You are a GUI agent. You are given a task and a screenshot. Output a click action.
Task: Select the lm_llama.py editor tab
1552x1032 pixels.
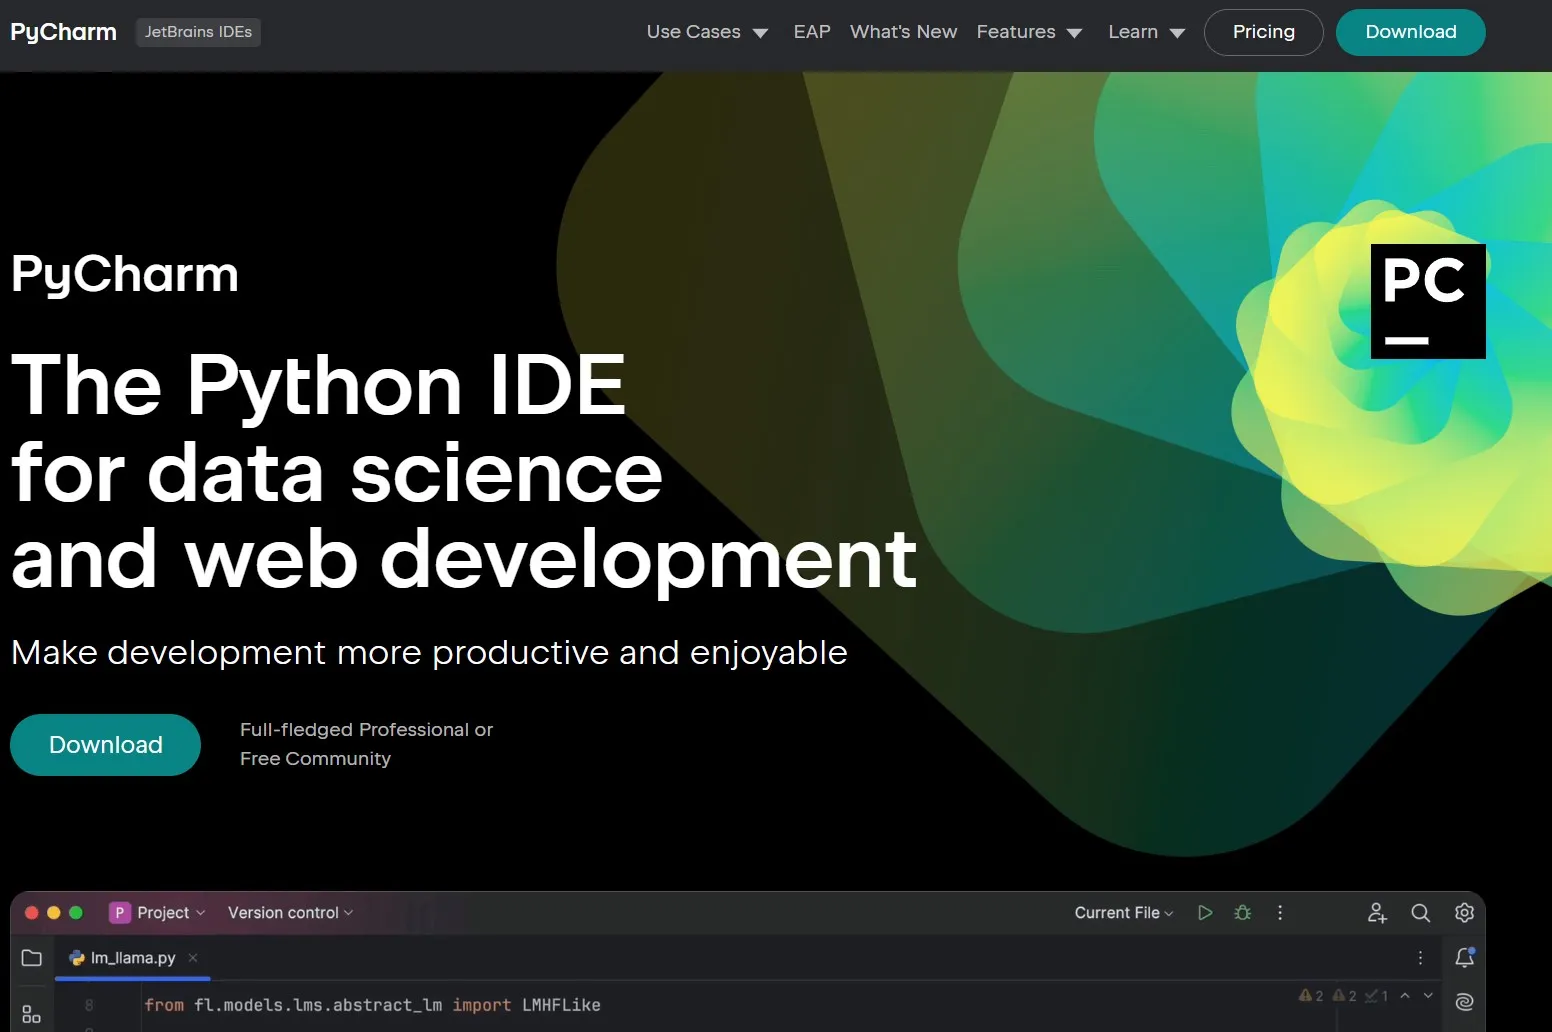click(132, 958)
